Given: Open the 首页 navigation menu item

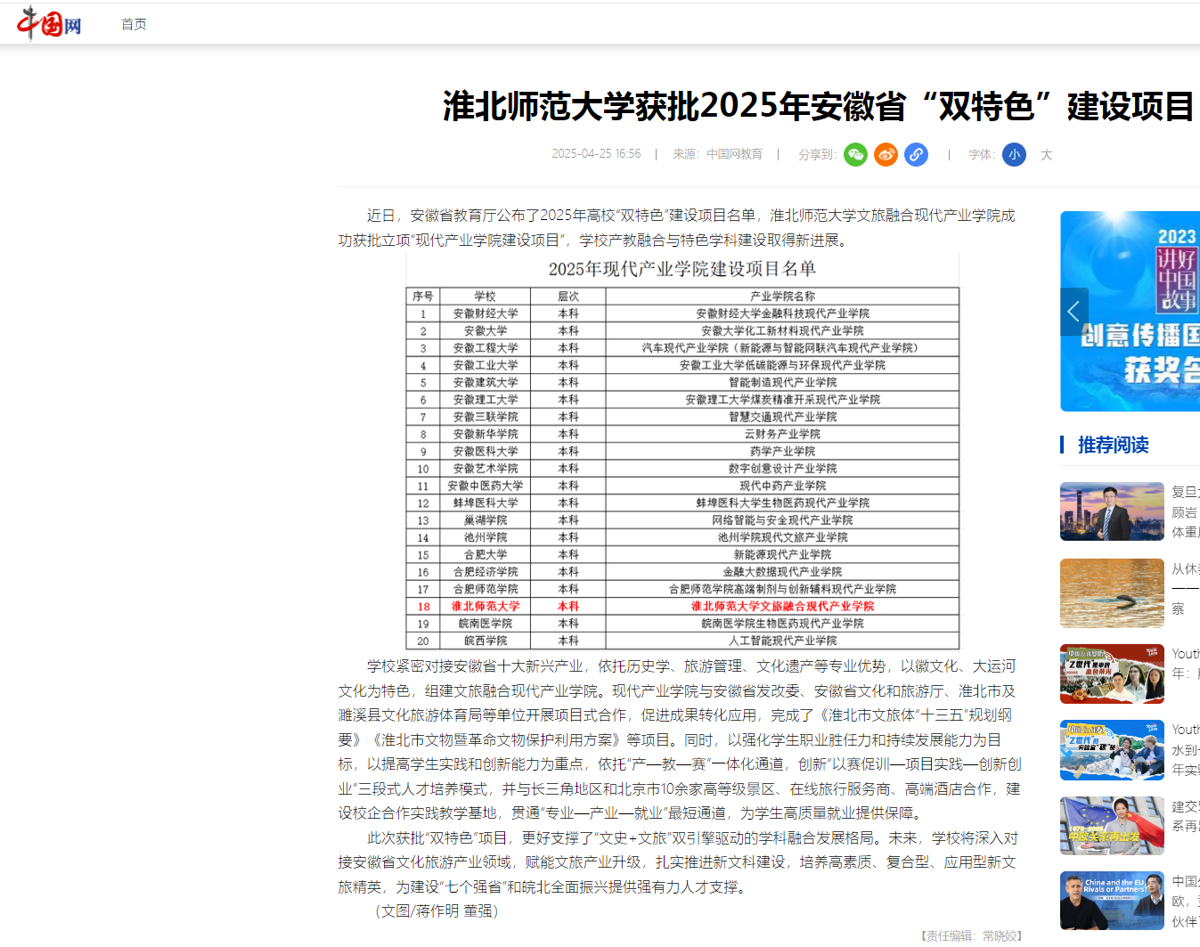Looking at the screenshot, I should tap(133, 23).
